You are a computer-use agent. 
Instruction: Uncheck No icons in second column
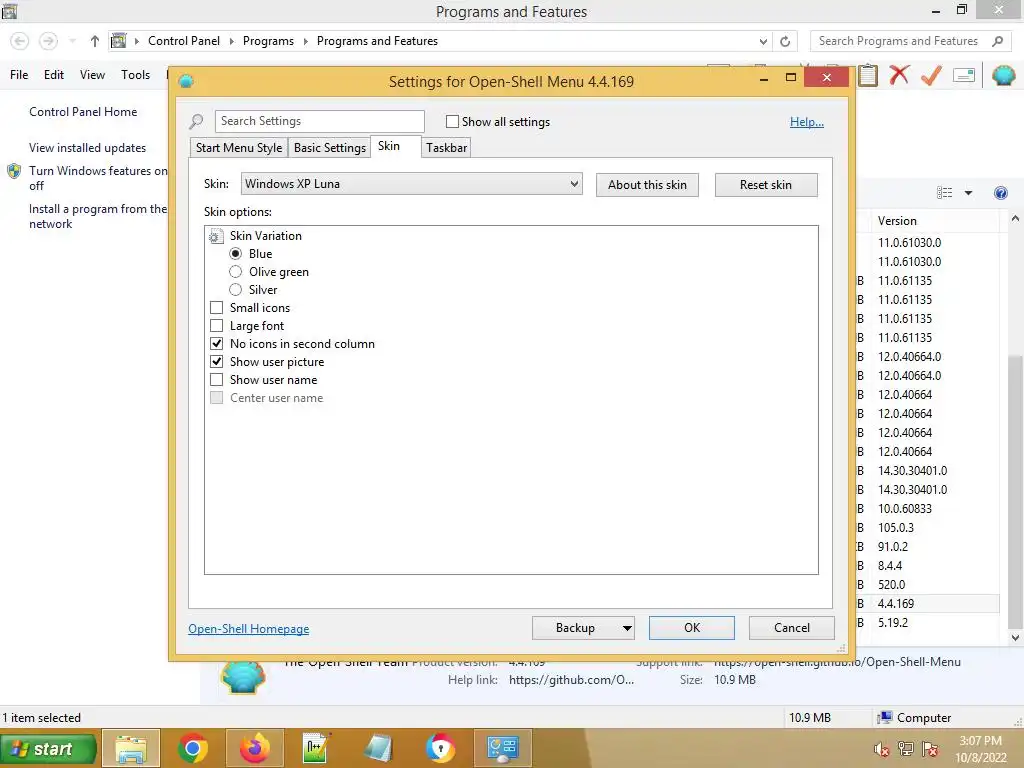tap(216, 344)
